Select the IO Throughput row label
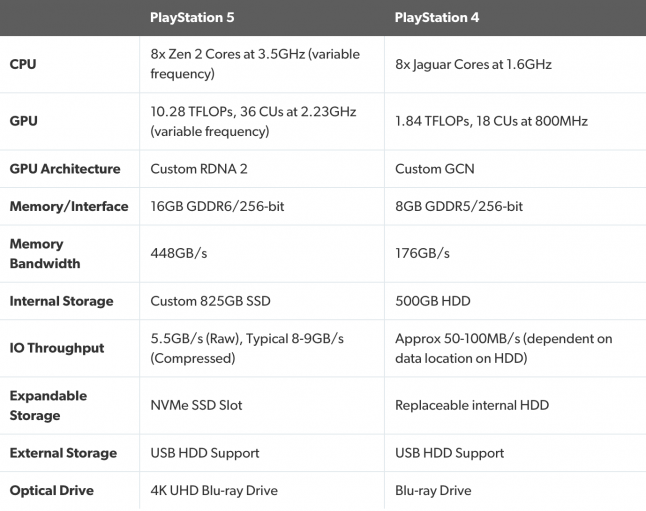 coord(57,348)
